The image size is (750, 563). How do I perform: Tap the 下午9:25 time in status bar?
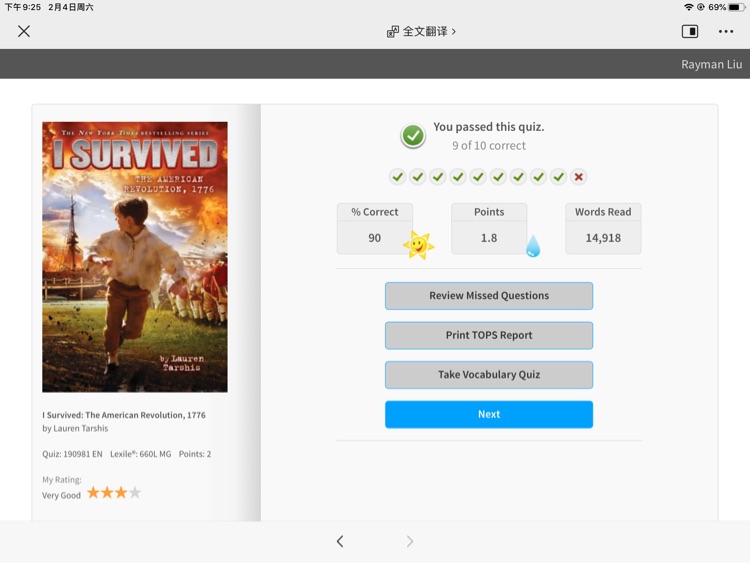tap(22, 7)
